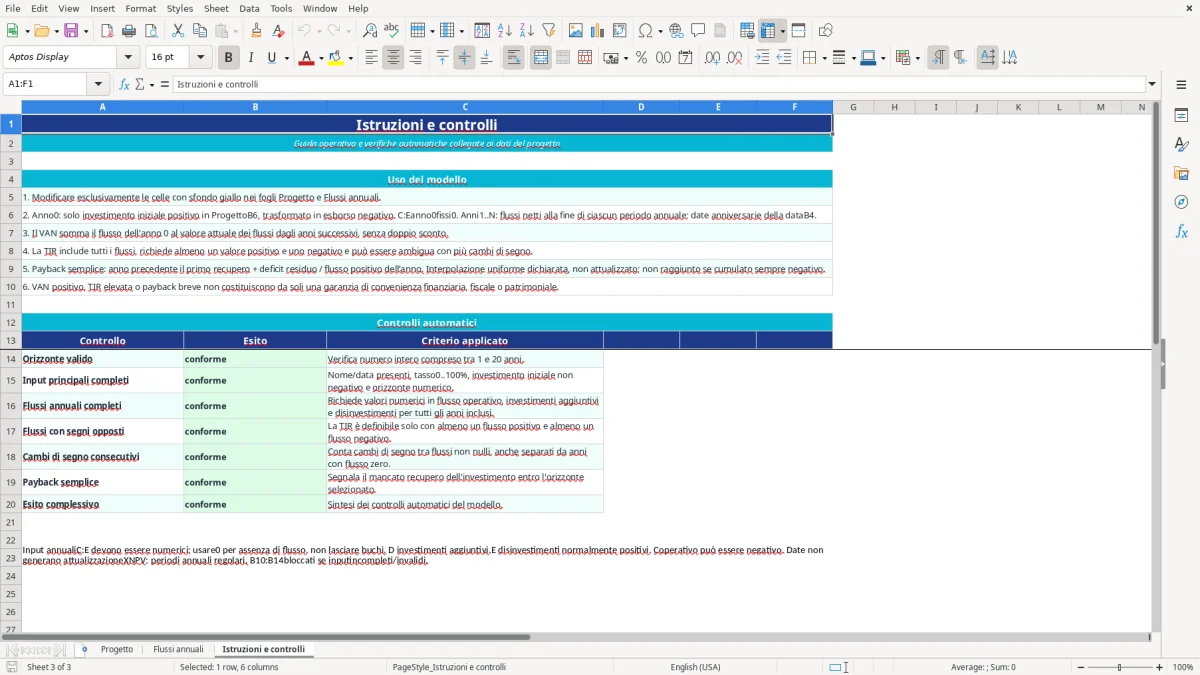This screenshot has height=675, width=1200.
Task: Toggle Underline formatting
Action: tap(271, 58)
